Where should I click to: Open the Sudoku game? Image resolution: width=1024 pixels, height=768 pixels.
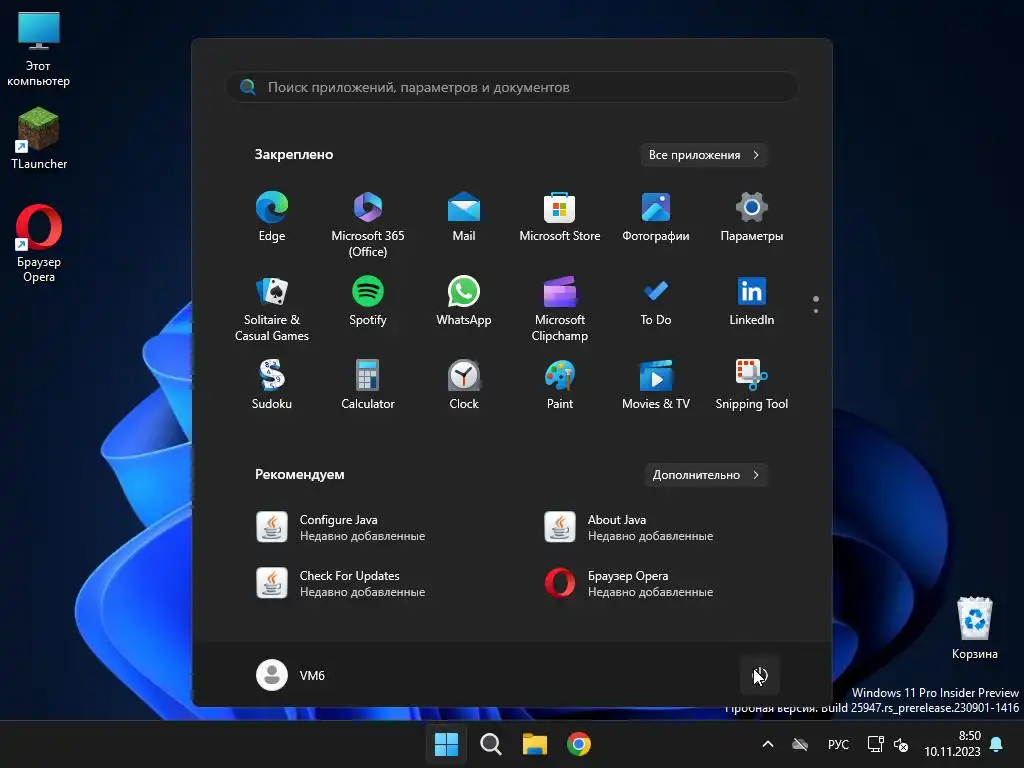click(x=272, y=385)
